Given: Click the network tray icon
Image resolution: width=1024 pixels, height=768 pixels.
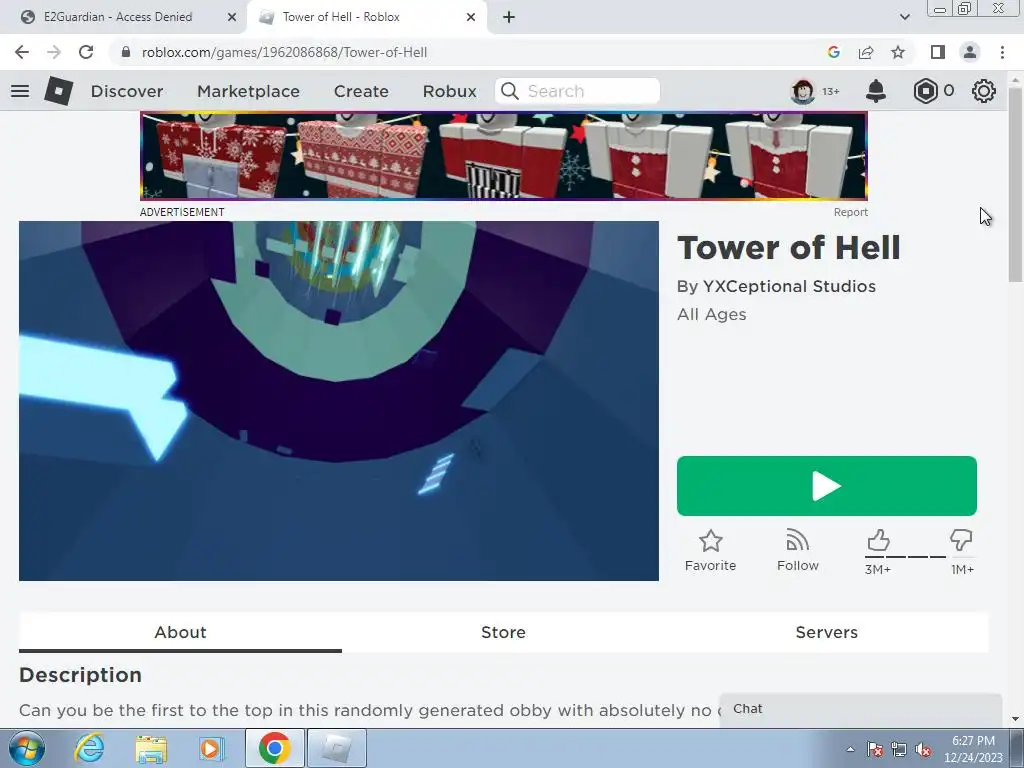Looking at the screenshot, I should [899, 749].
